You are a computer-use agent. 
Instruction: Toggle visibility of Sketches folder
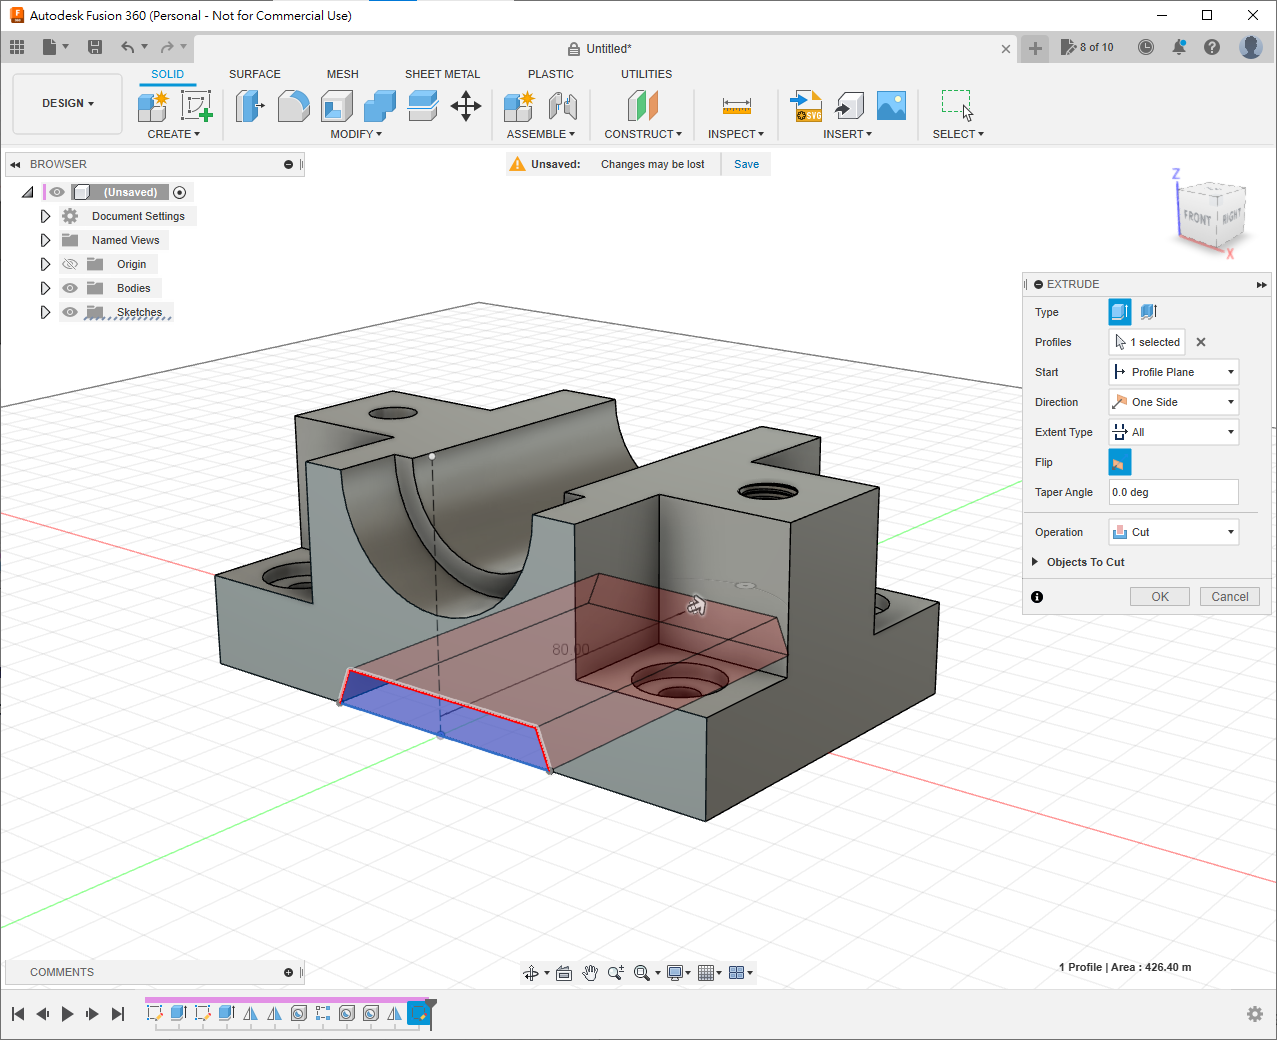[x=70, y=312]
